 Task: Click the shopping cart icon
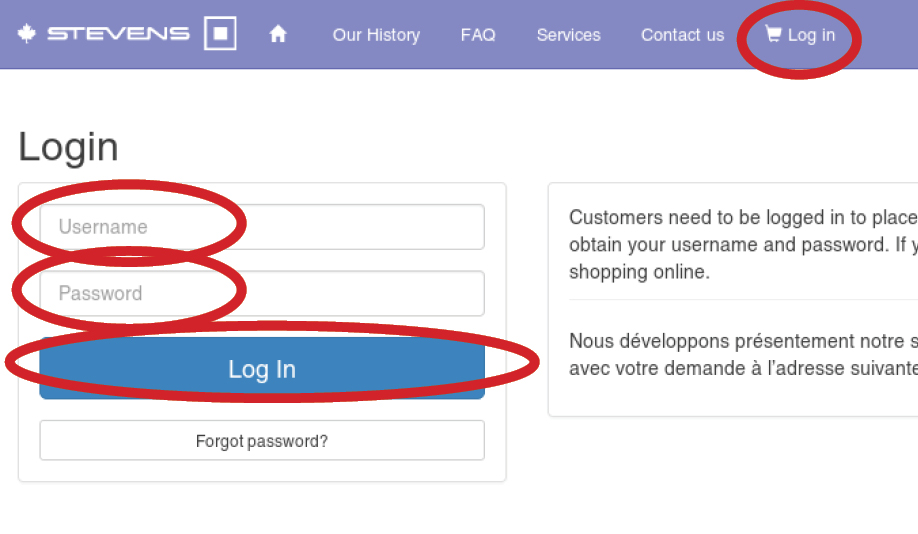(x=773, y=34)
